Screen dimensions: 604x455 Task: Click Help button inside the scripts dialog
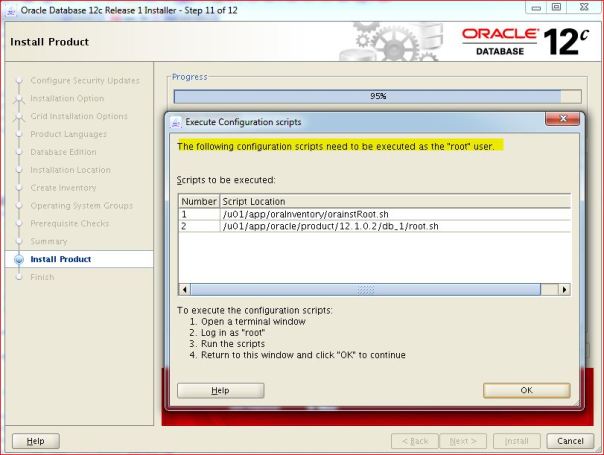tap(220, 390)
